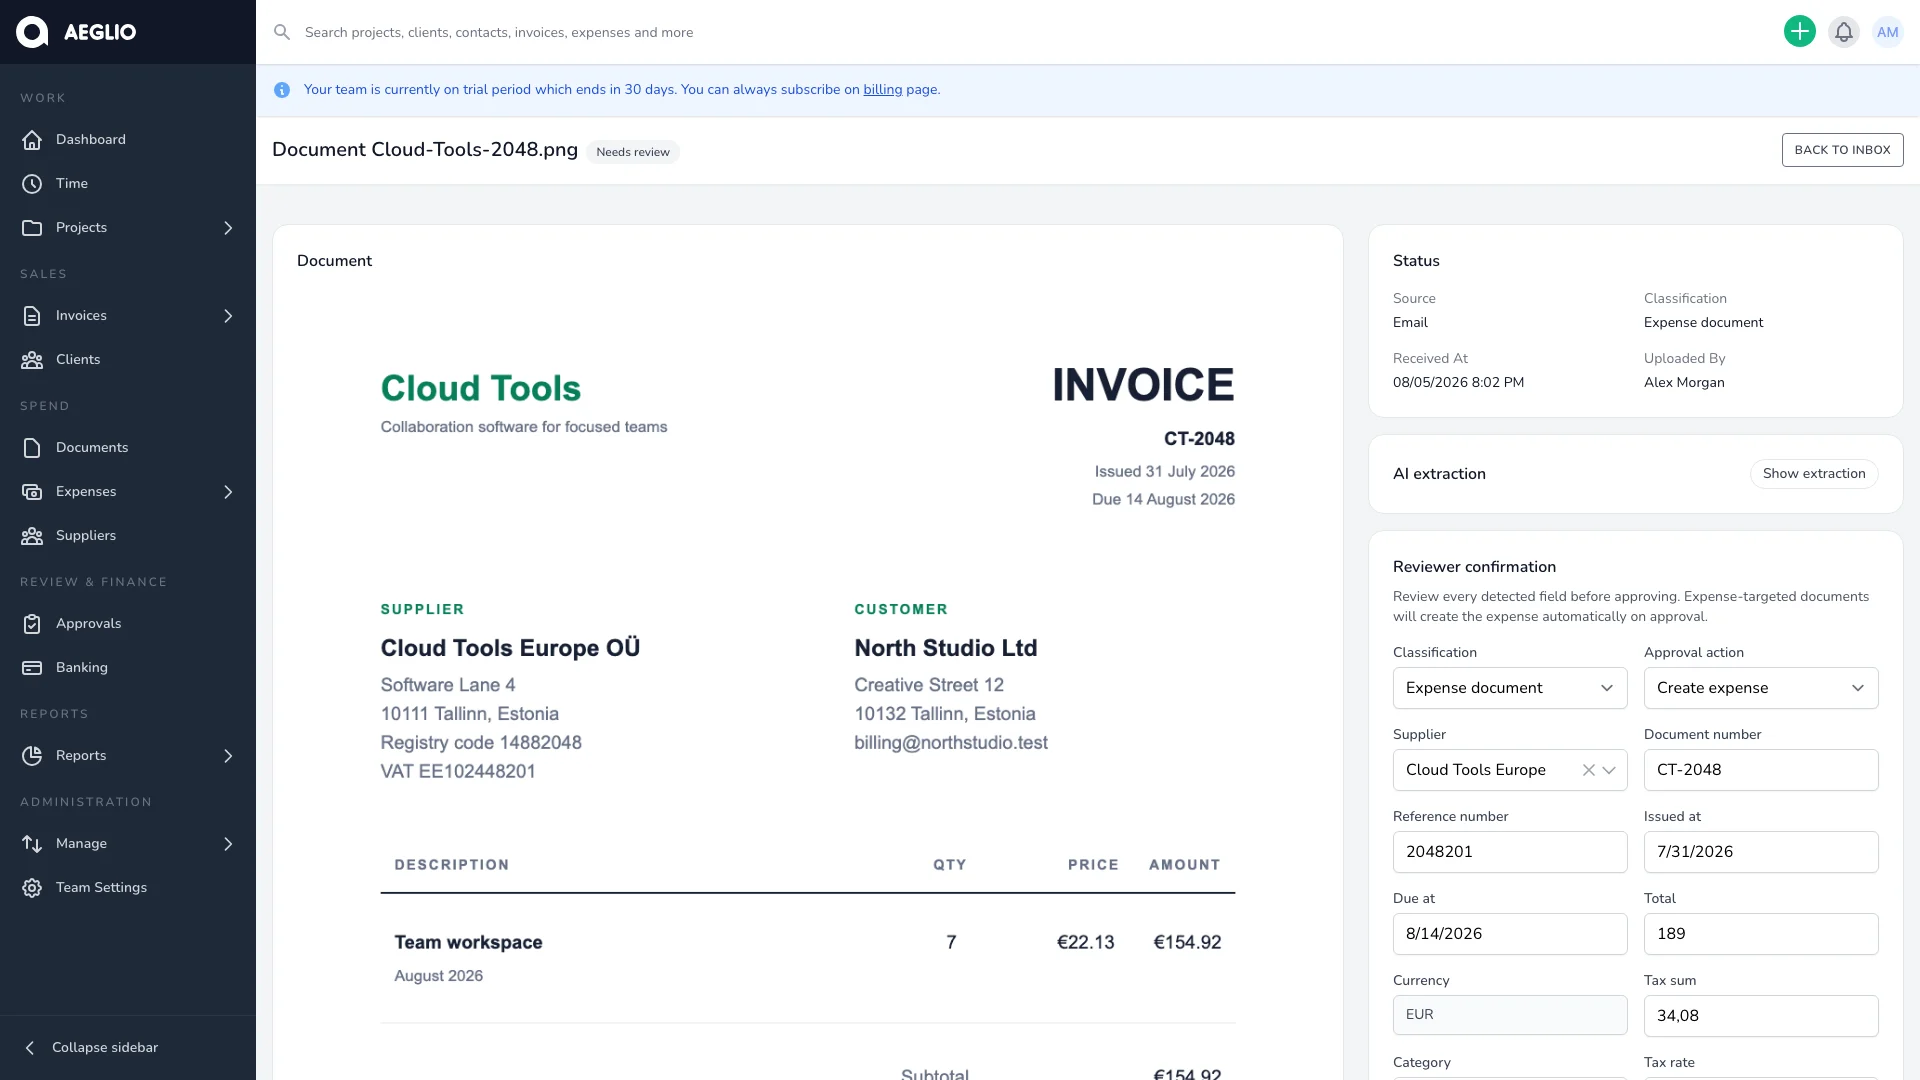Click the Manage arrows icon

coord(32,844)
